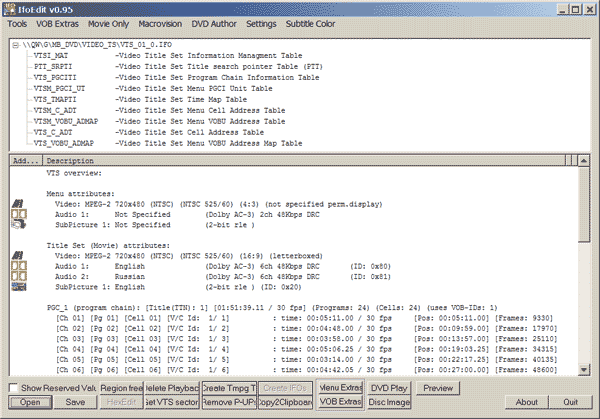Click the Add... column header
This screenshot has height=419, width=600.
tap(26, 161)
